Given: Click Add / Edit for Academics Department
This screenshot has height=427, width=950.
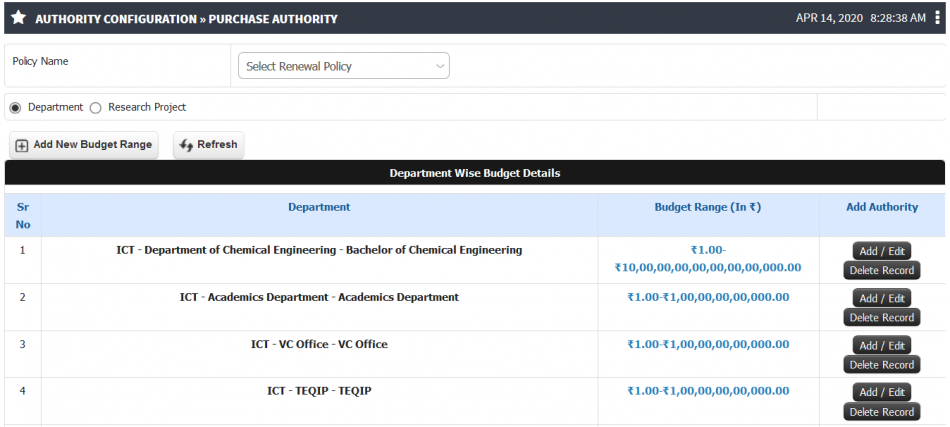Looking at the screenshot, I should [x=882, y=298].
